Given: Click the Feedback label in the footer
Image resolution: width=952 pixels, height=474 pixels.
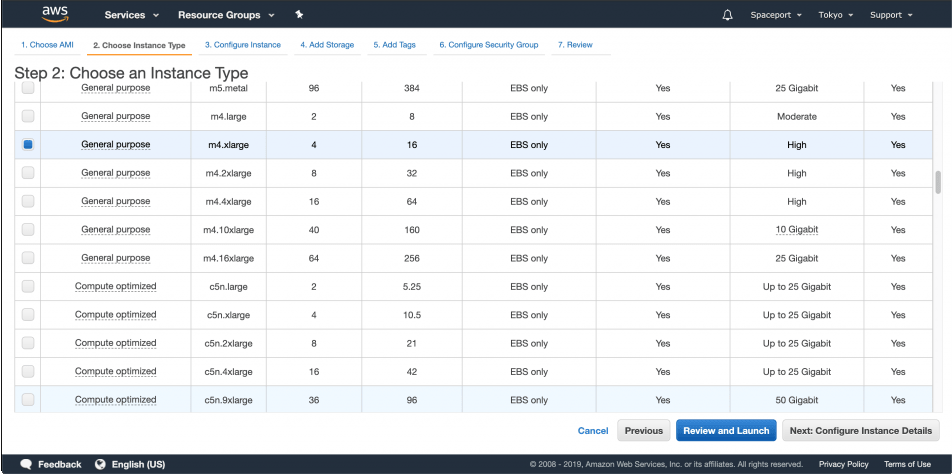Looking at the screenshot, I should point(60,464).
